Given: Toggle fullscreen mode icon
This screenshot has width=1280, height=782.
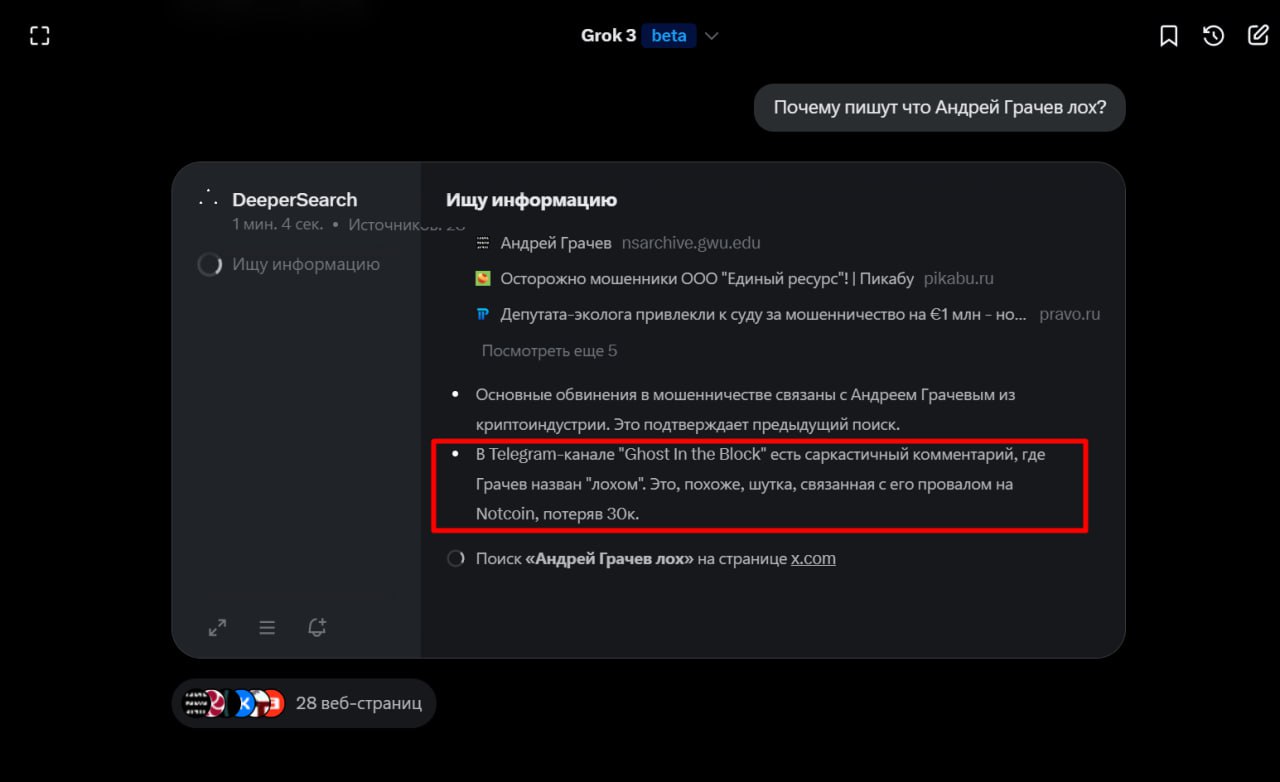Looking at the screenshot, I should coord(40,36).
